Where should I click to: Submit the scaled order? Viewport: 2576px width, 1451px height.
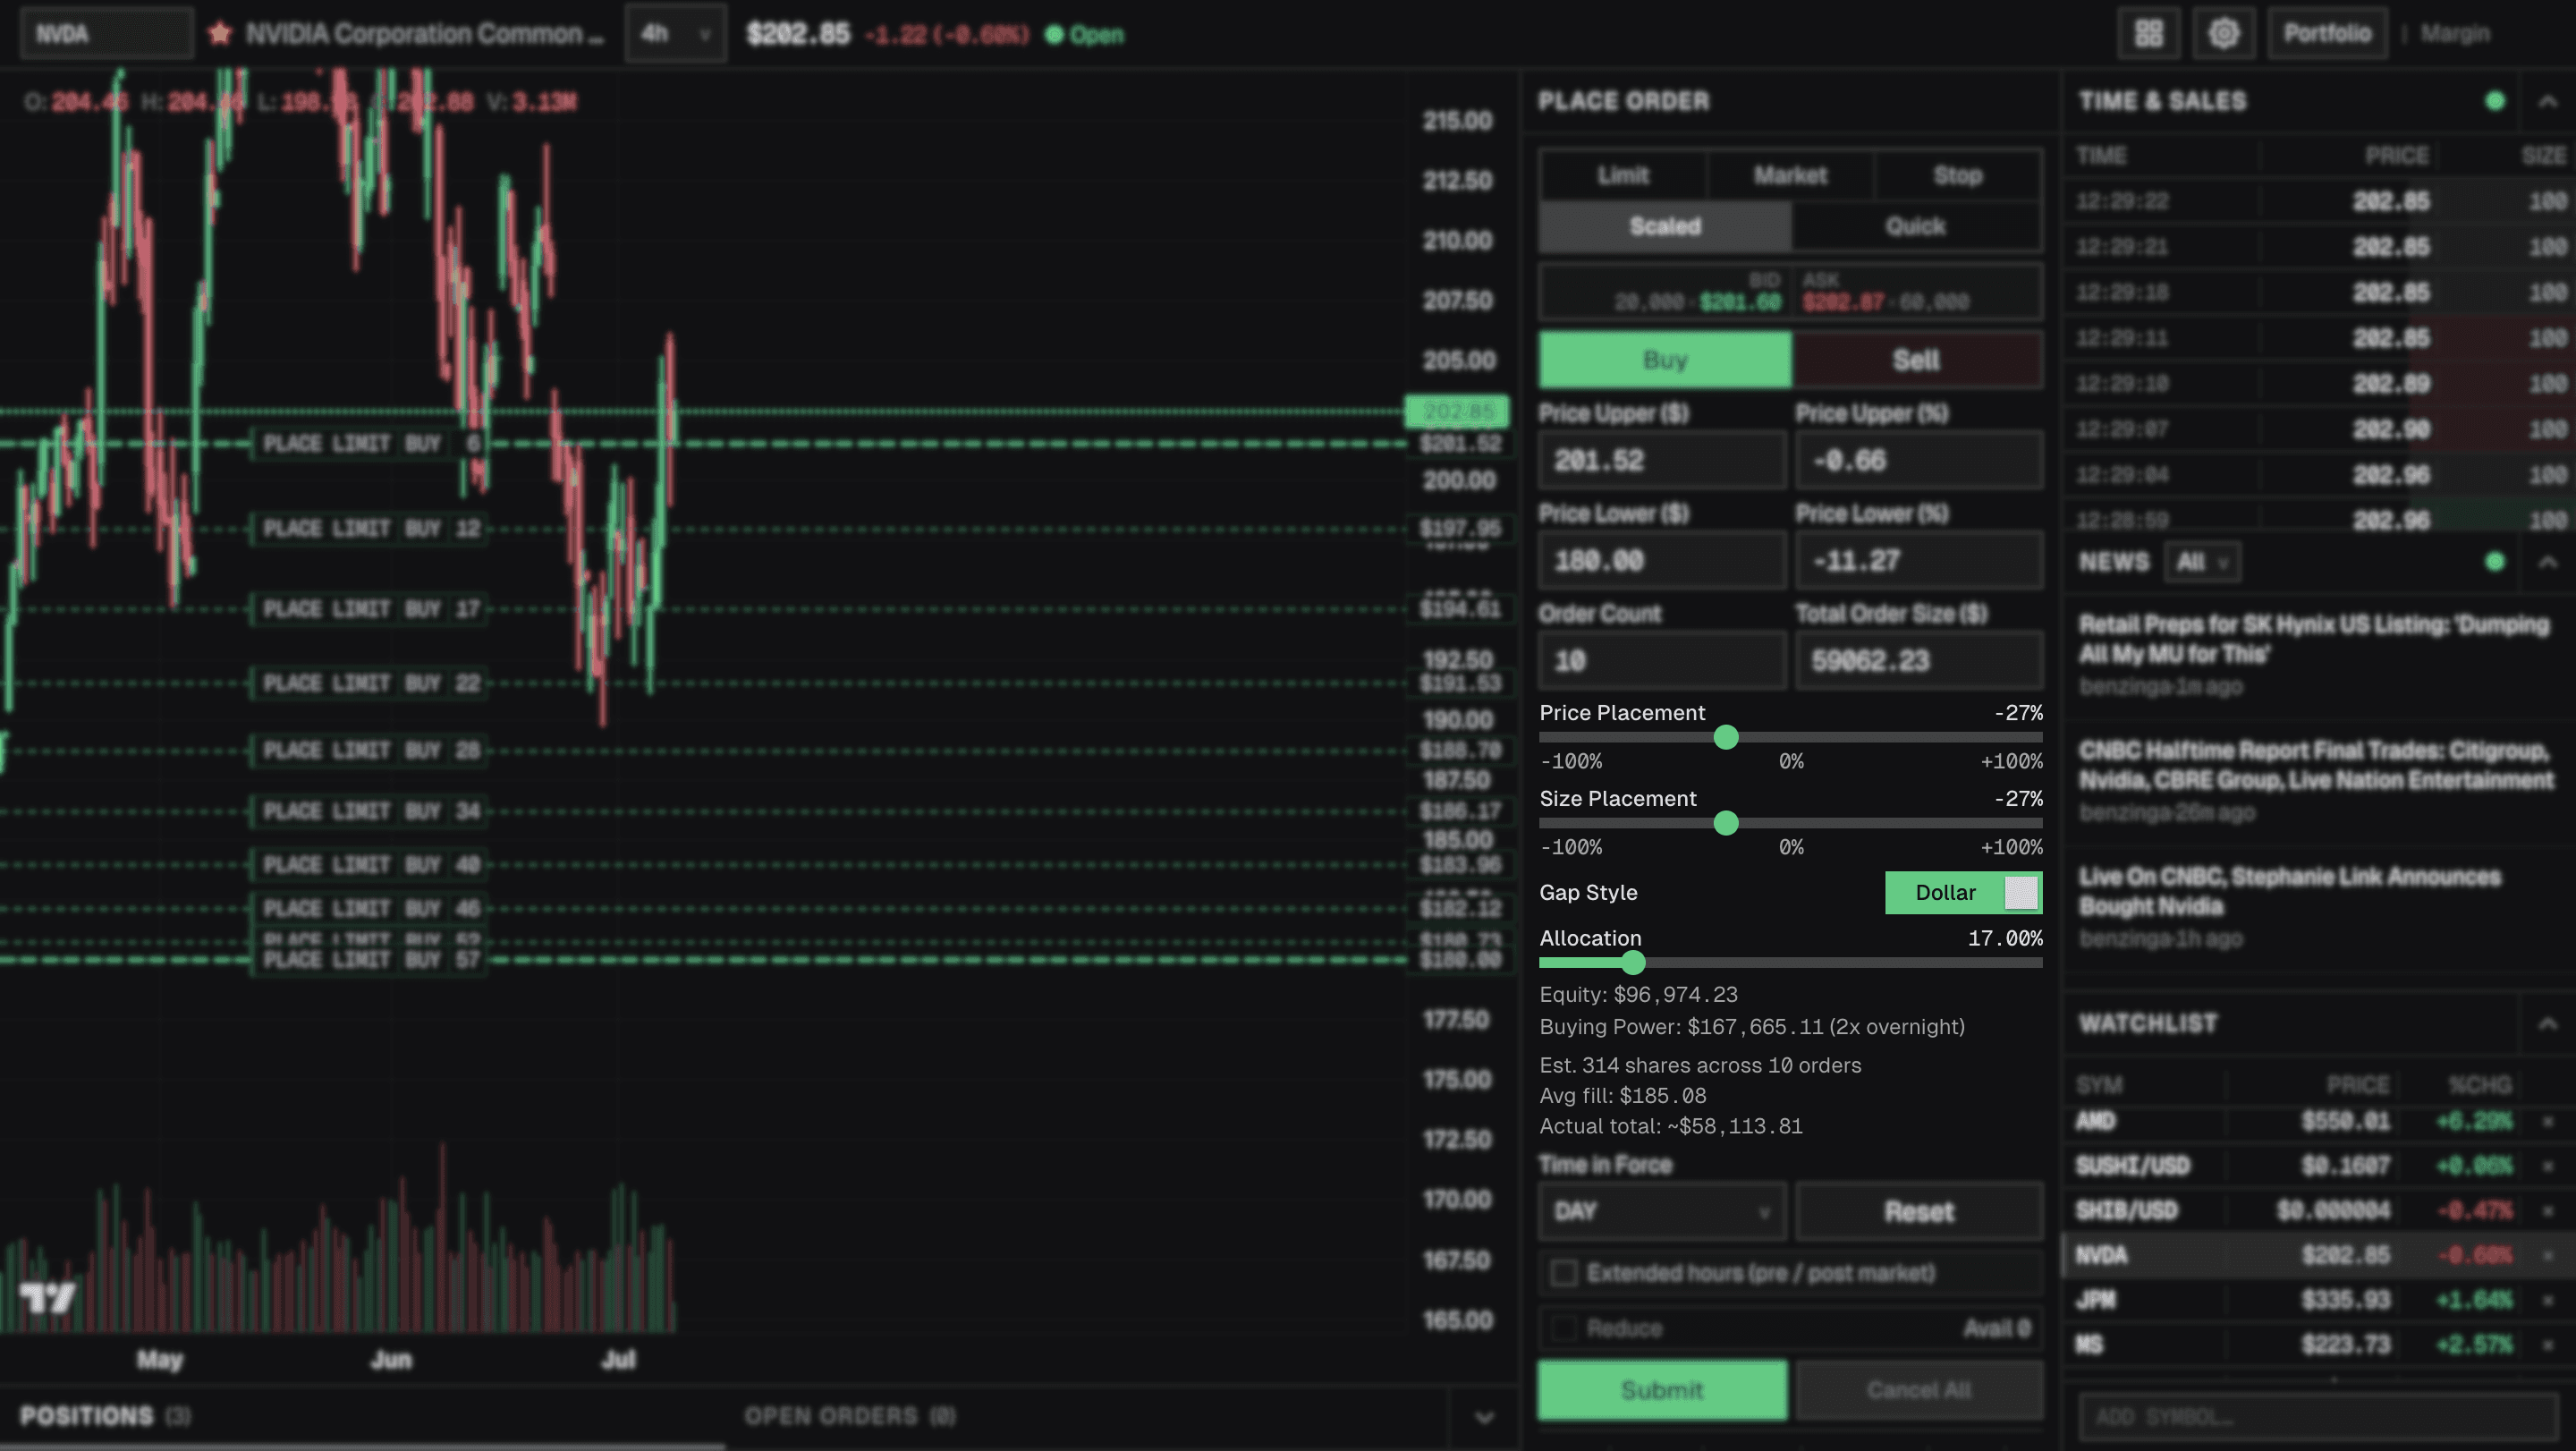tap(1662, 1390)
